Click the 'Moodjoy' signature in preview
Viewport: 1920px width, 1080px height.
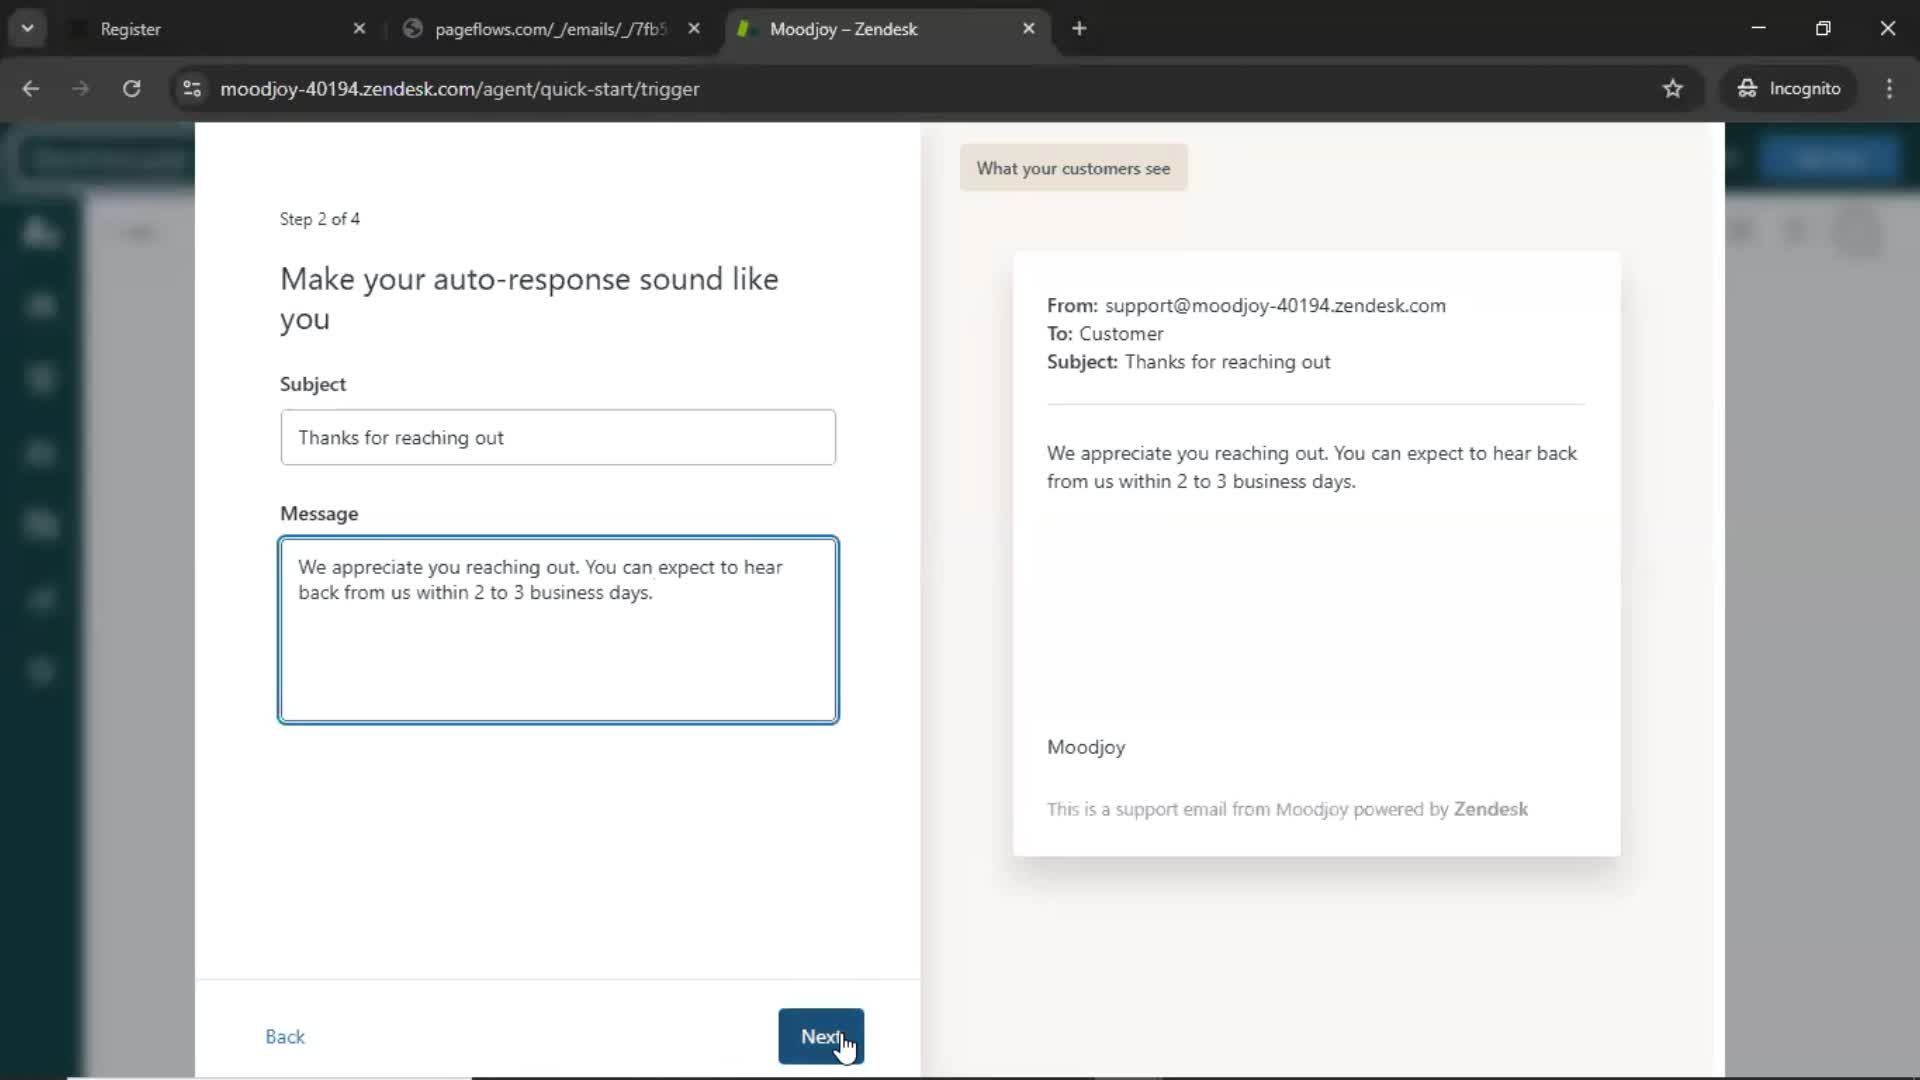point(1086,747)
